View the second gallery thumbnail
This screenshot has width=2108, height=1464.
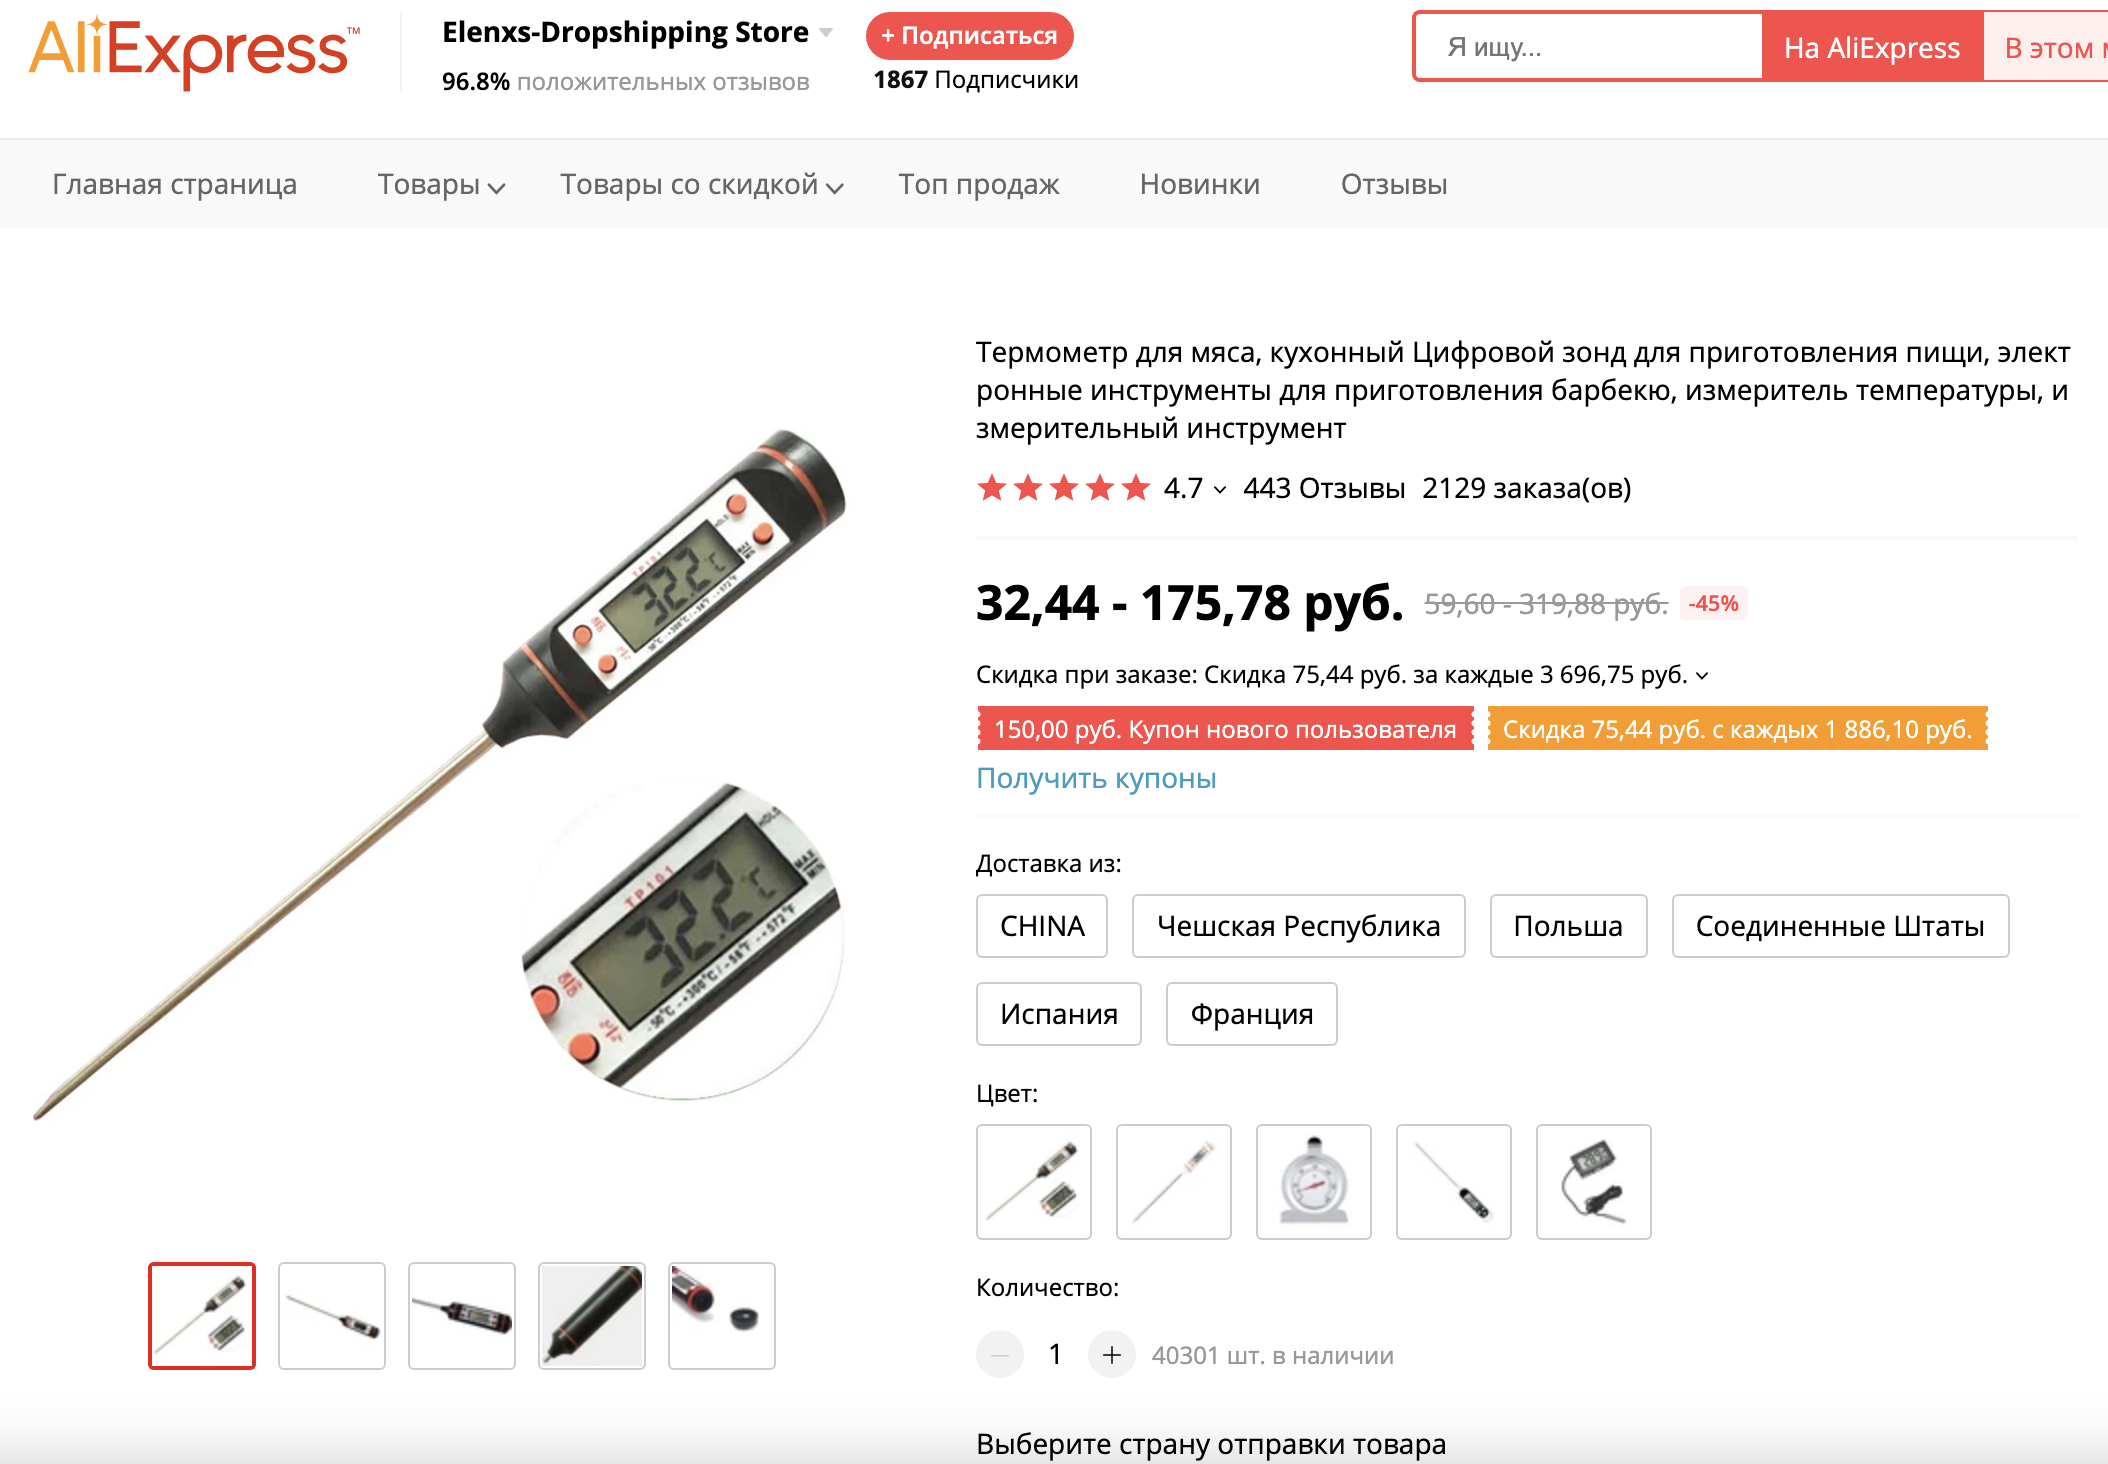[x=332, y=1316]
